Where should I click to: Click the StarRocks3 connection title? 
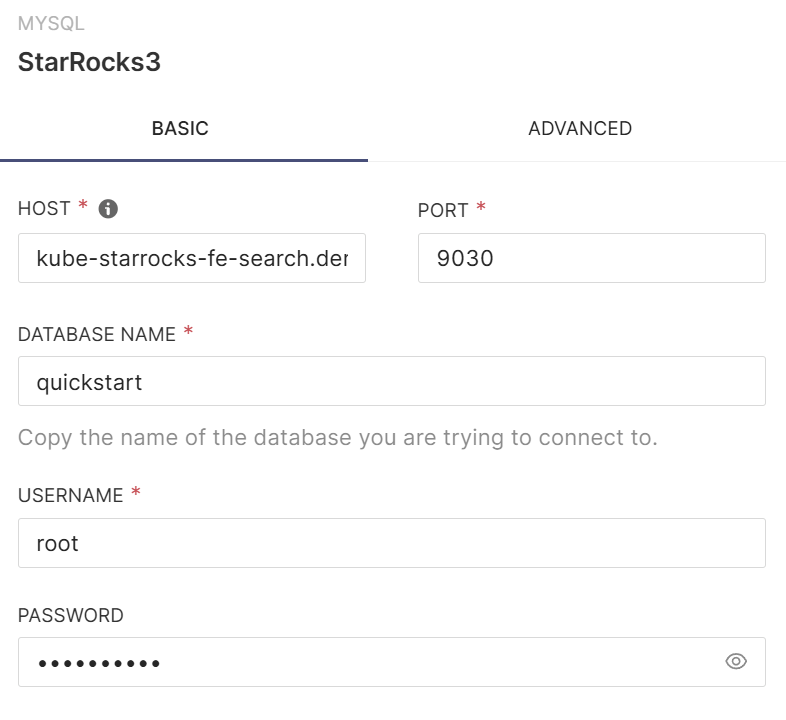(89, 62)
